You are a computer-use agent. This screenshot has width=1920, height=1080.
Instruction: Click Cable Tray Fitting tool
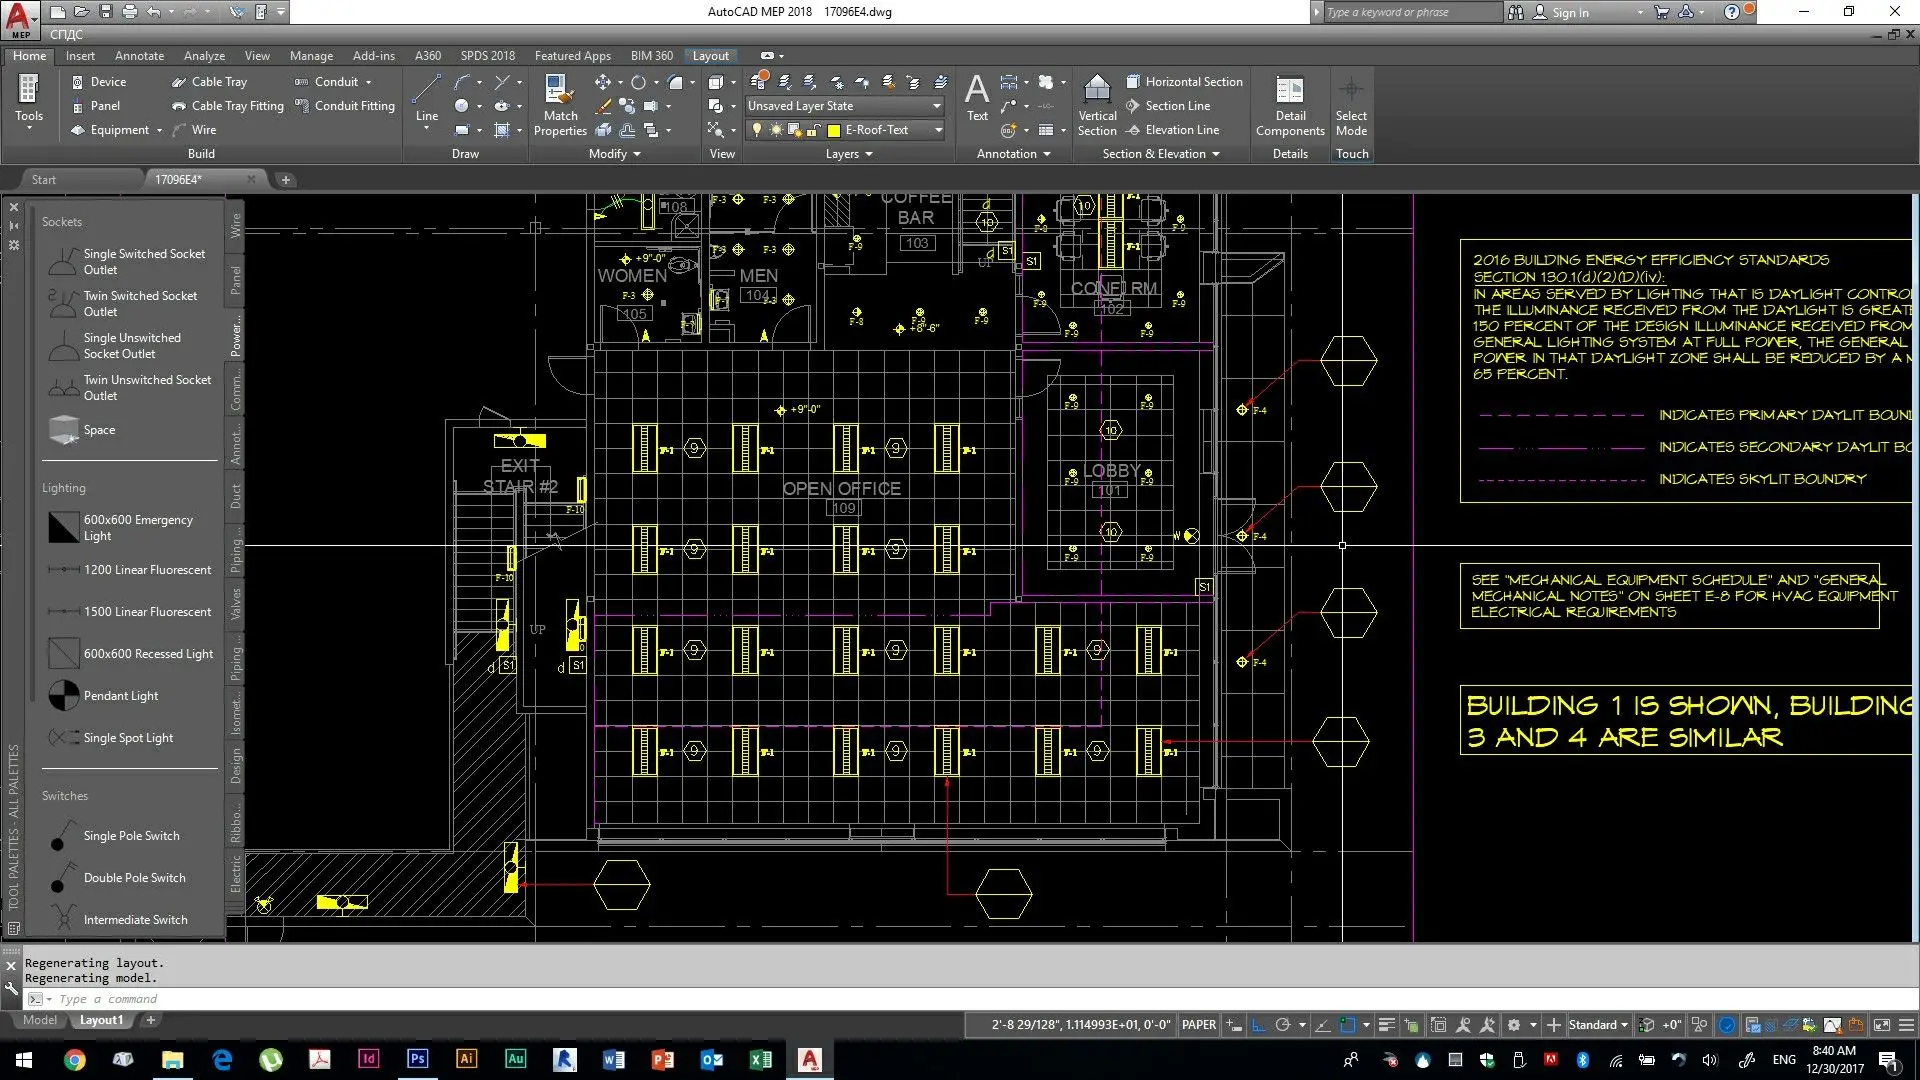pyautogui.click(x=228, y=106)
